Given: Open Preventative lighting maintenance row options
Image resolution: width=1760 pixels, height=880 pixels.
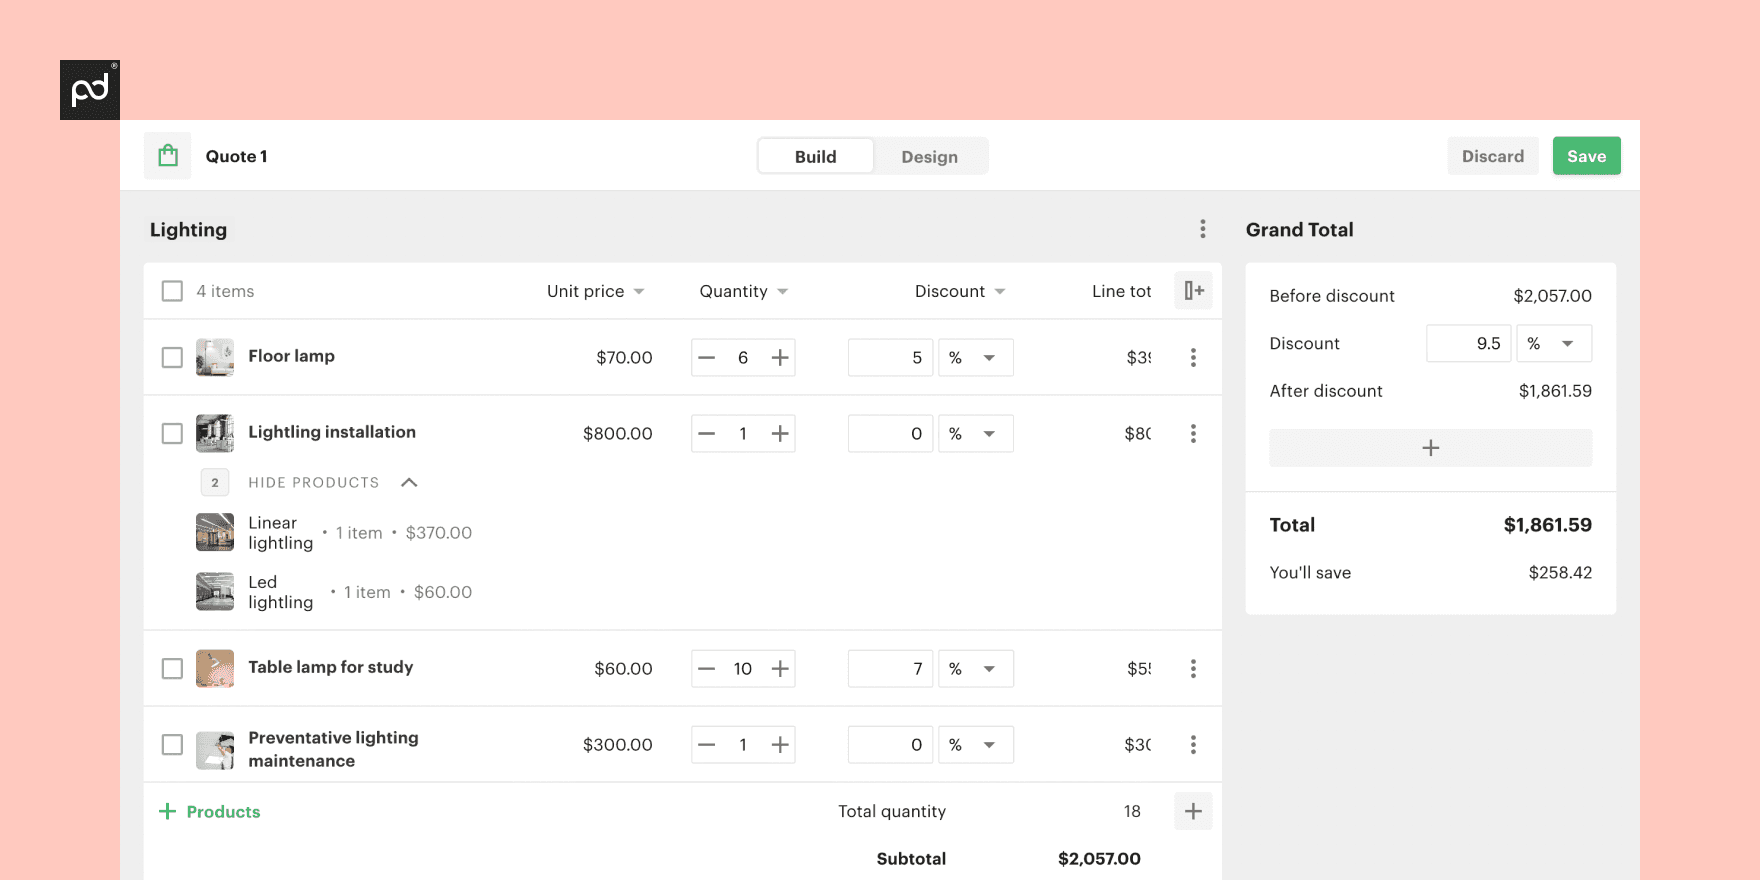Looking at the screenshot, I should [1193, 745].
